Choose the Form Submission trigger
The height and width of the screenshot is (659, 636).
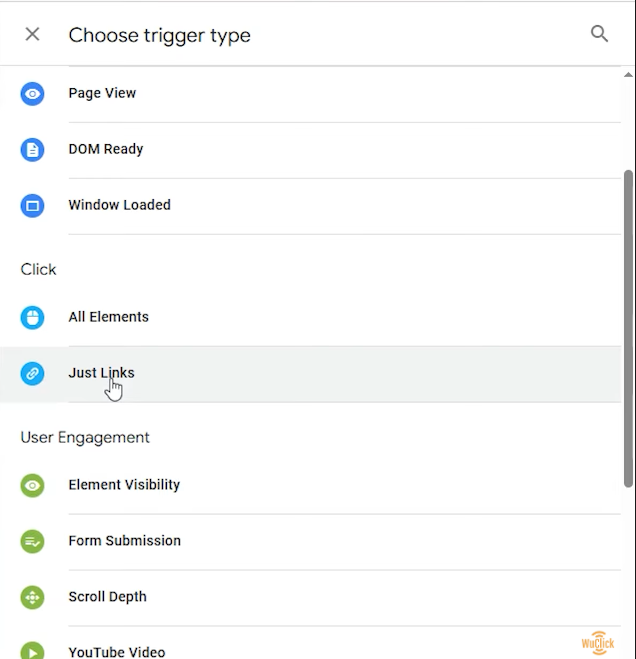(x=311, y=542)
